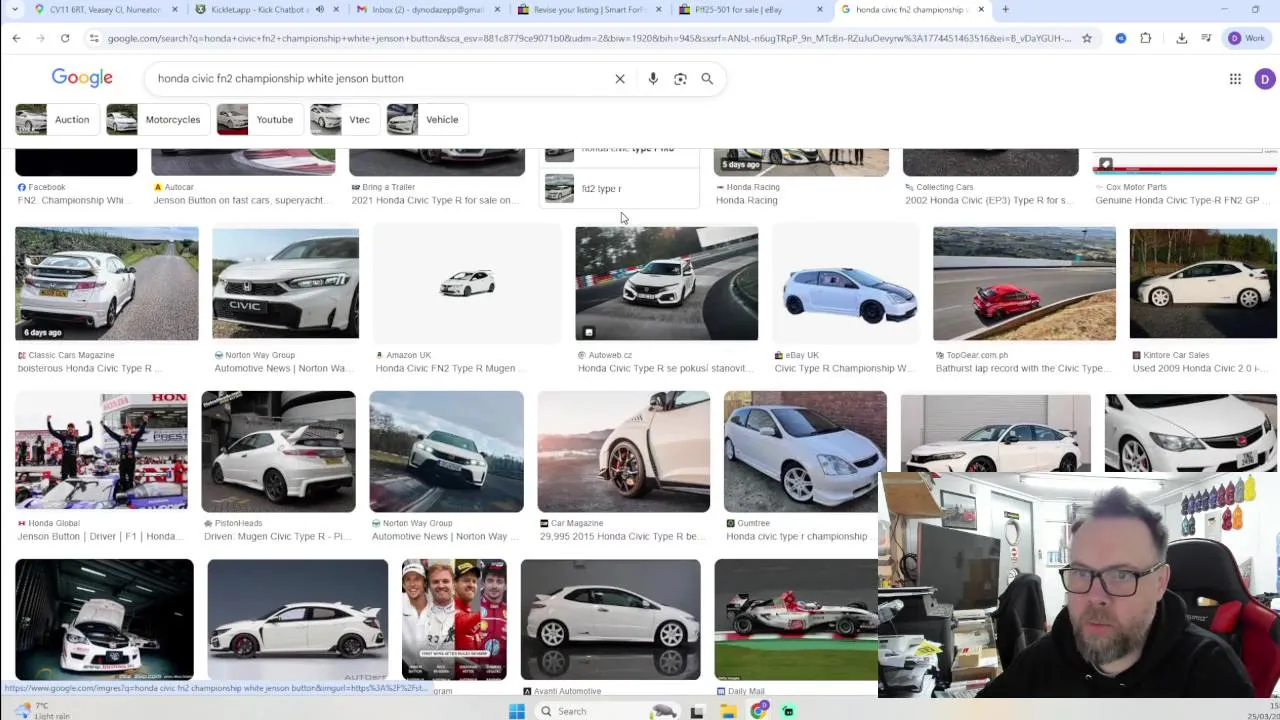
Task: View site information icon in address bar
Action: (94, 38)
